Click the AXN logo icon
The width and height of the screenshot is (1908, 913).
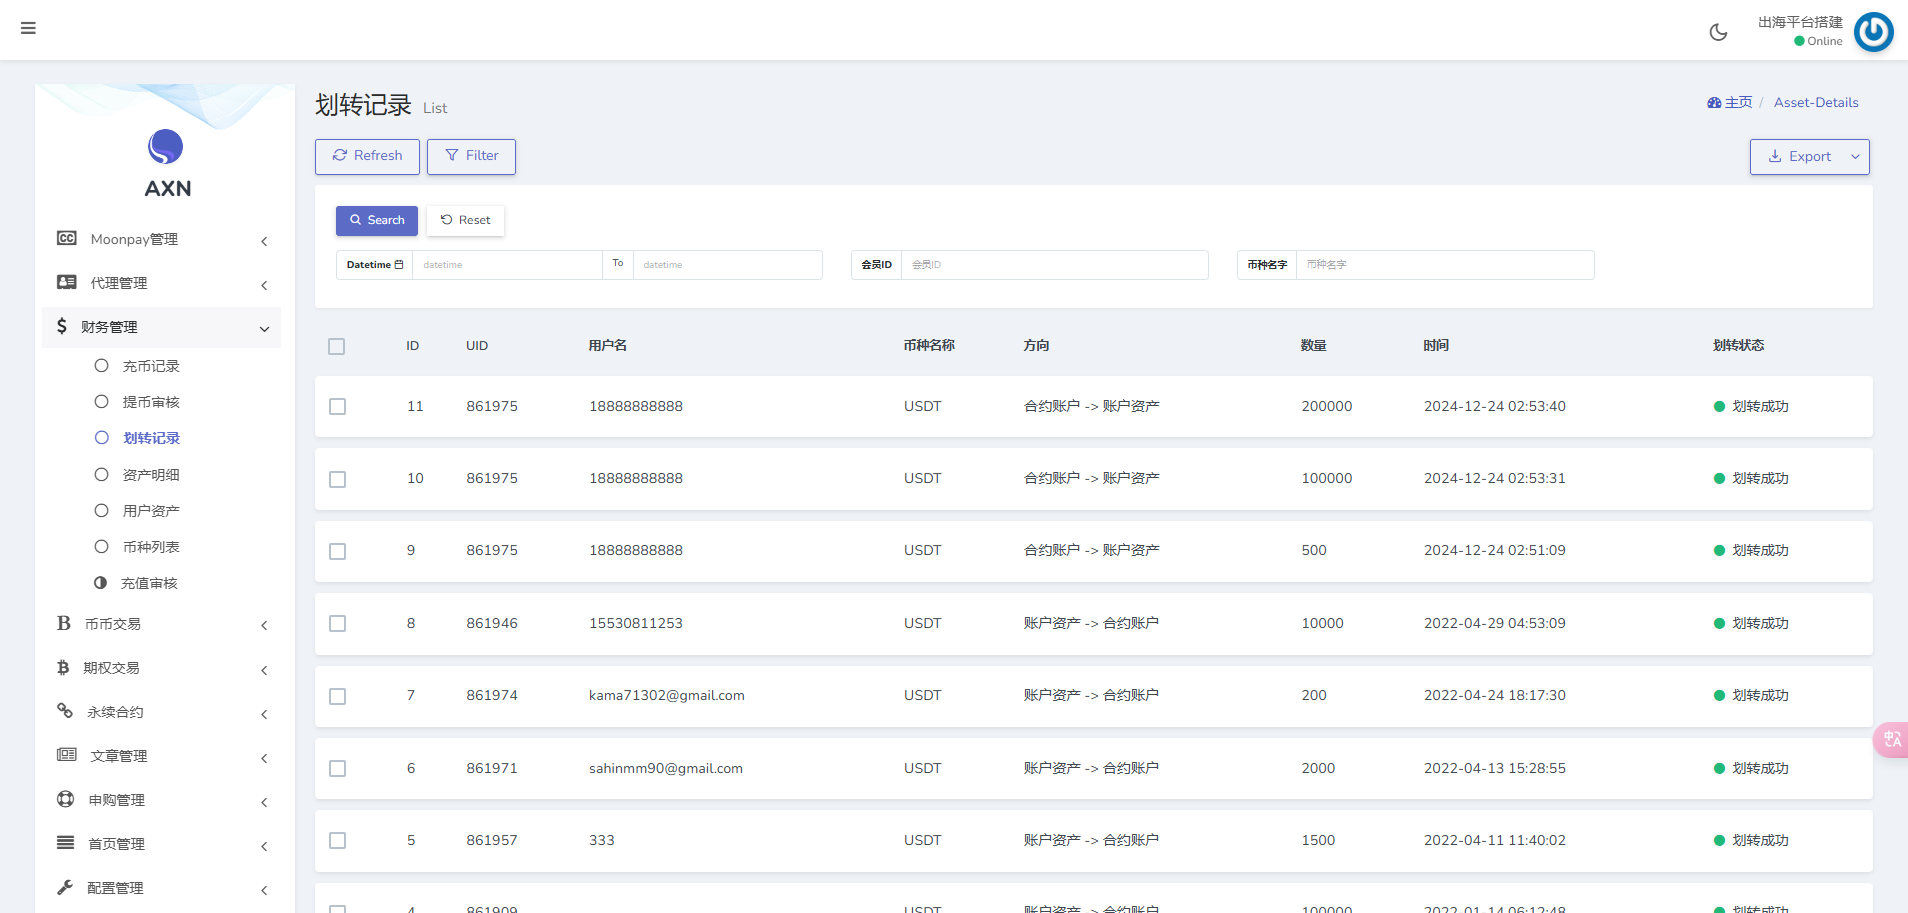(x=166, y=147)
